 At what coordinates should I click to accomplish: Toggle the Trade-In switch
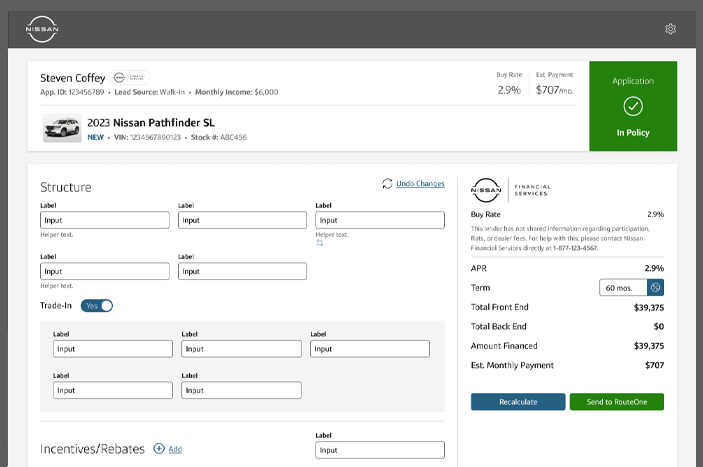pyautogui.click(x=97, y=306)
